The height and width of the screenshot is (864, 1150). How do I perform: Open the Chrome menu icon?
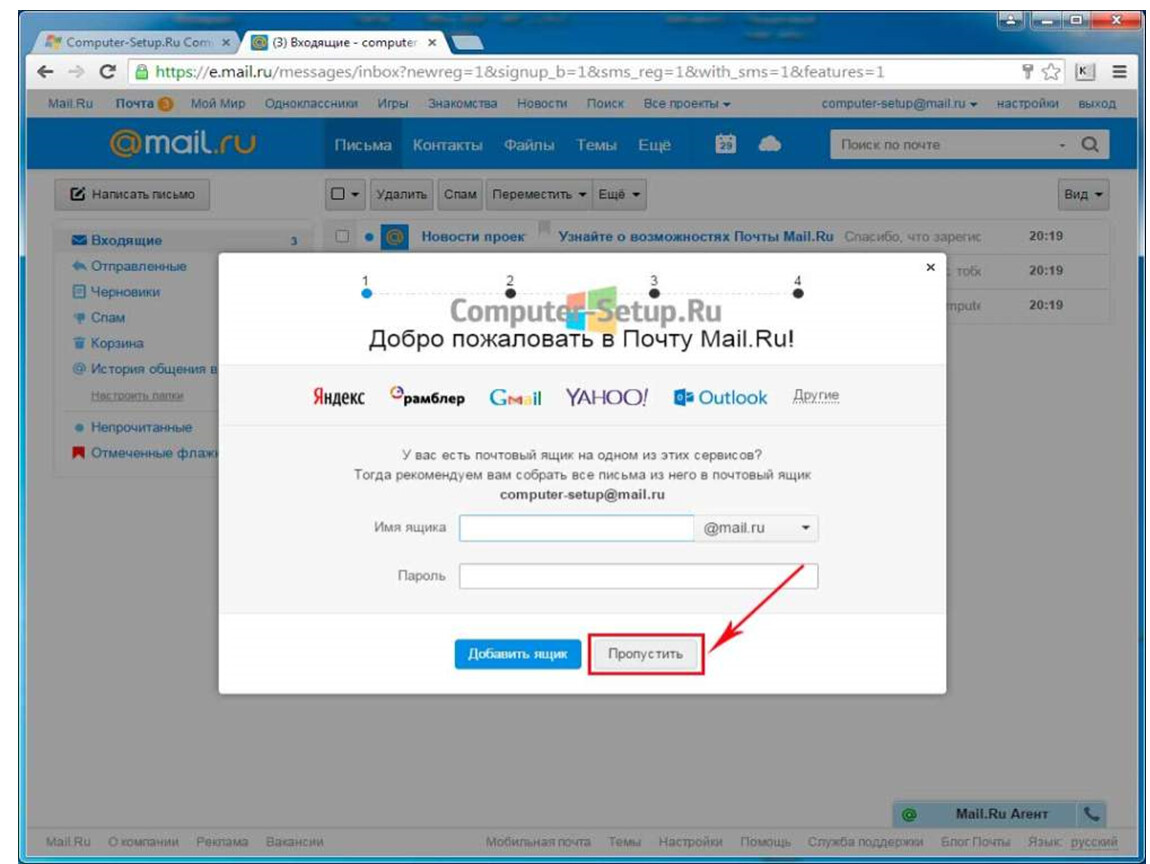(x=1119, y=72)
